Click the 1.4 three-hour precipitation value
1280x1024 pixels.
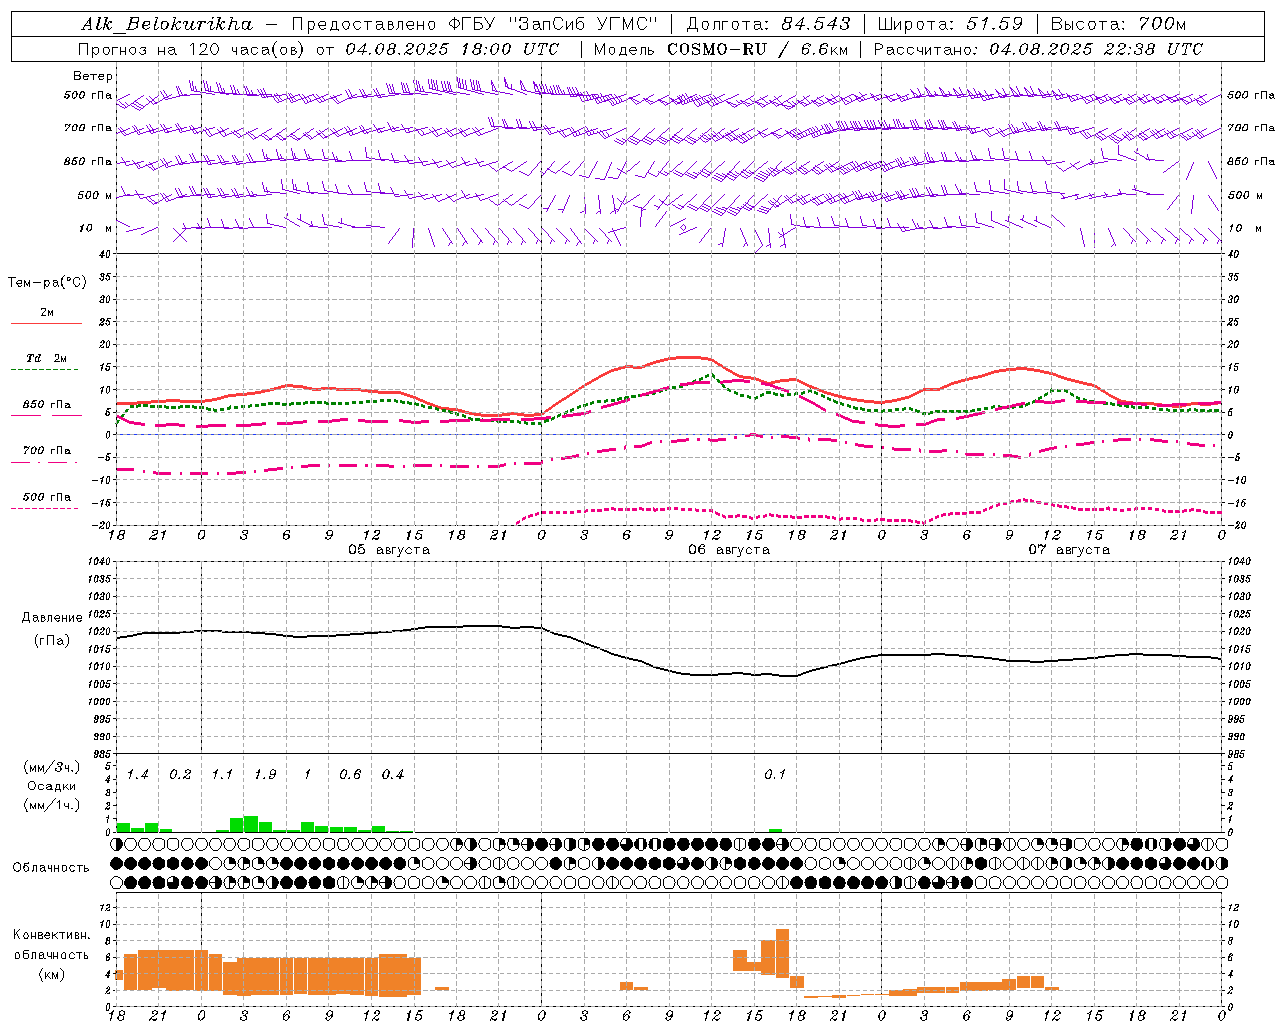coord(137,775)
